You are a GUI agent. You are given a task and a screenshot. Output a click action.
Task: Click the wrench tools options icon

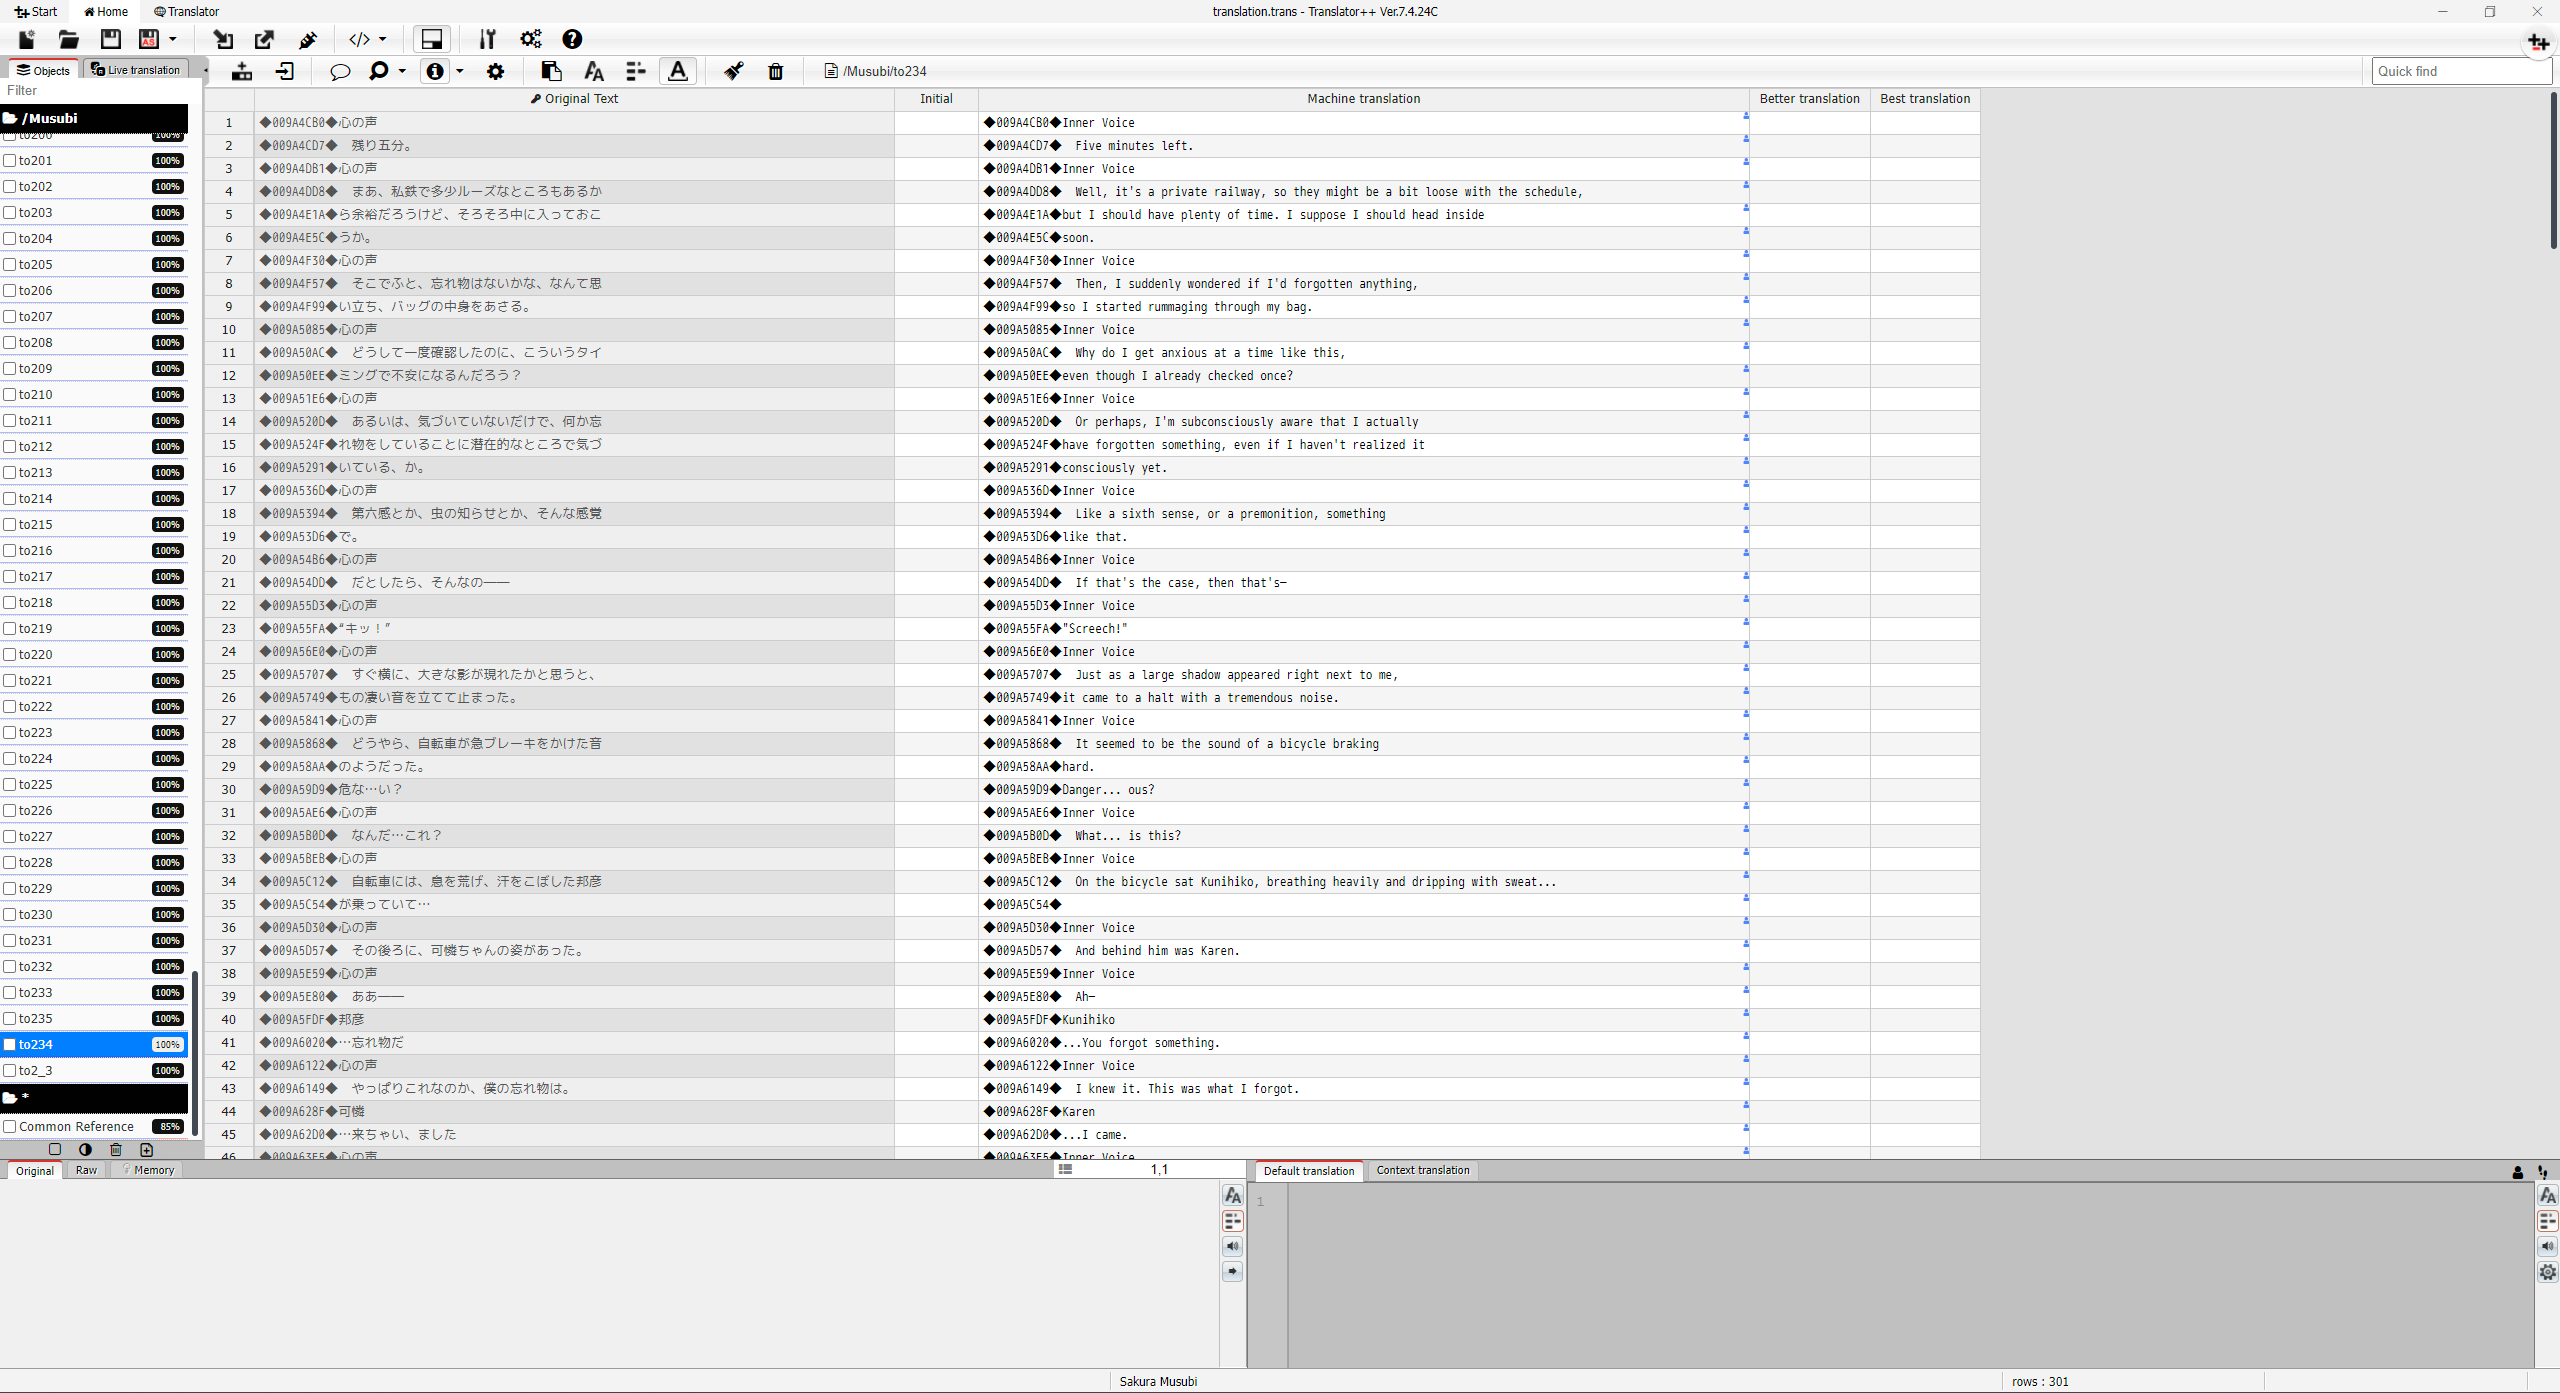click(487, 39)
